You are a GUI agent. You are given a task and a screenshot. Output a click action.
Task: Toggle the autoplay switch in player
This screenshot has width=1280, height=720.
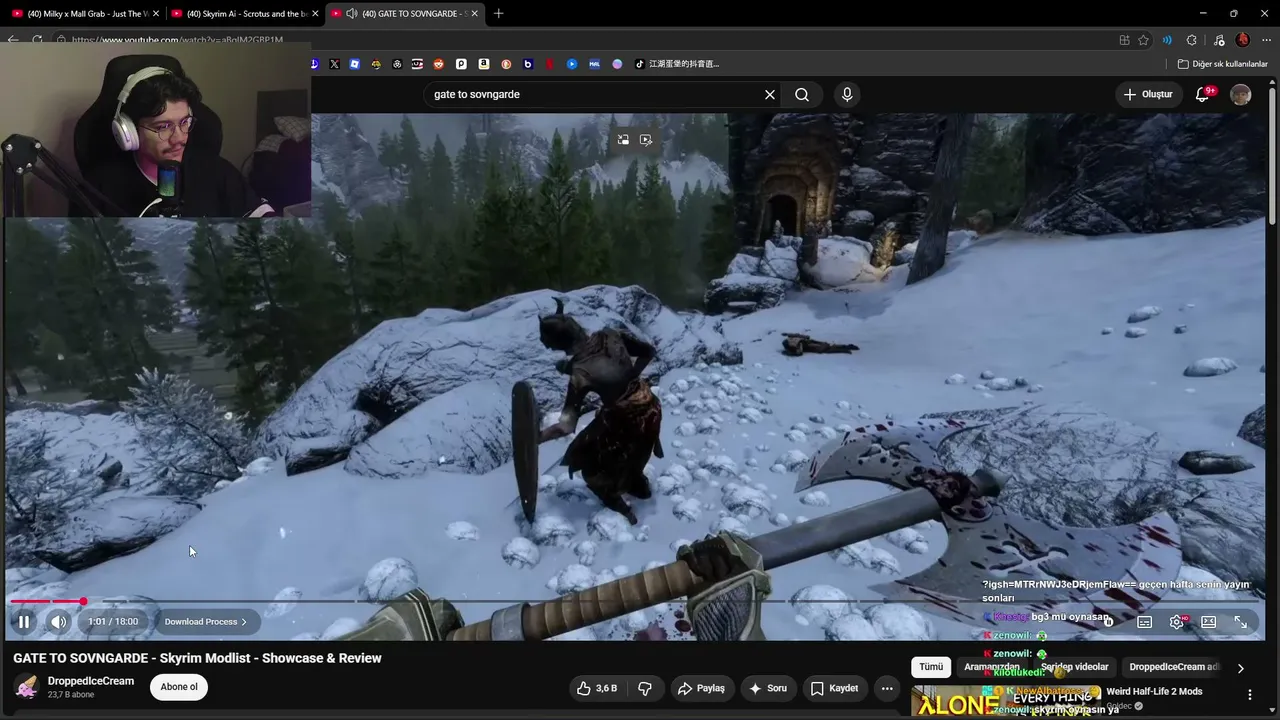click(1108, 622)
